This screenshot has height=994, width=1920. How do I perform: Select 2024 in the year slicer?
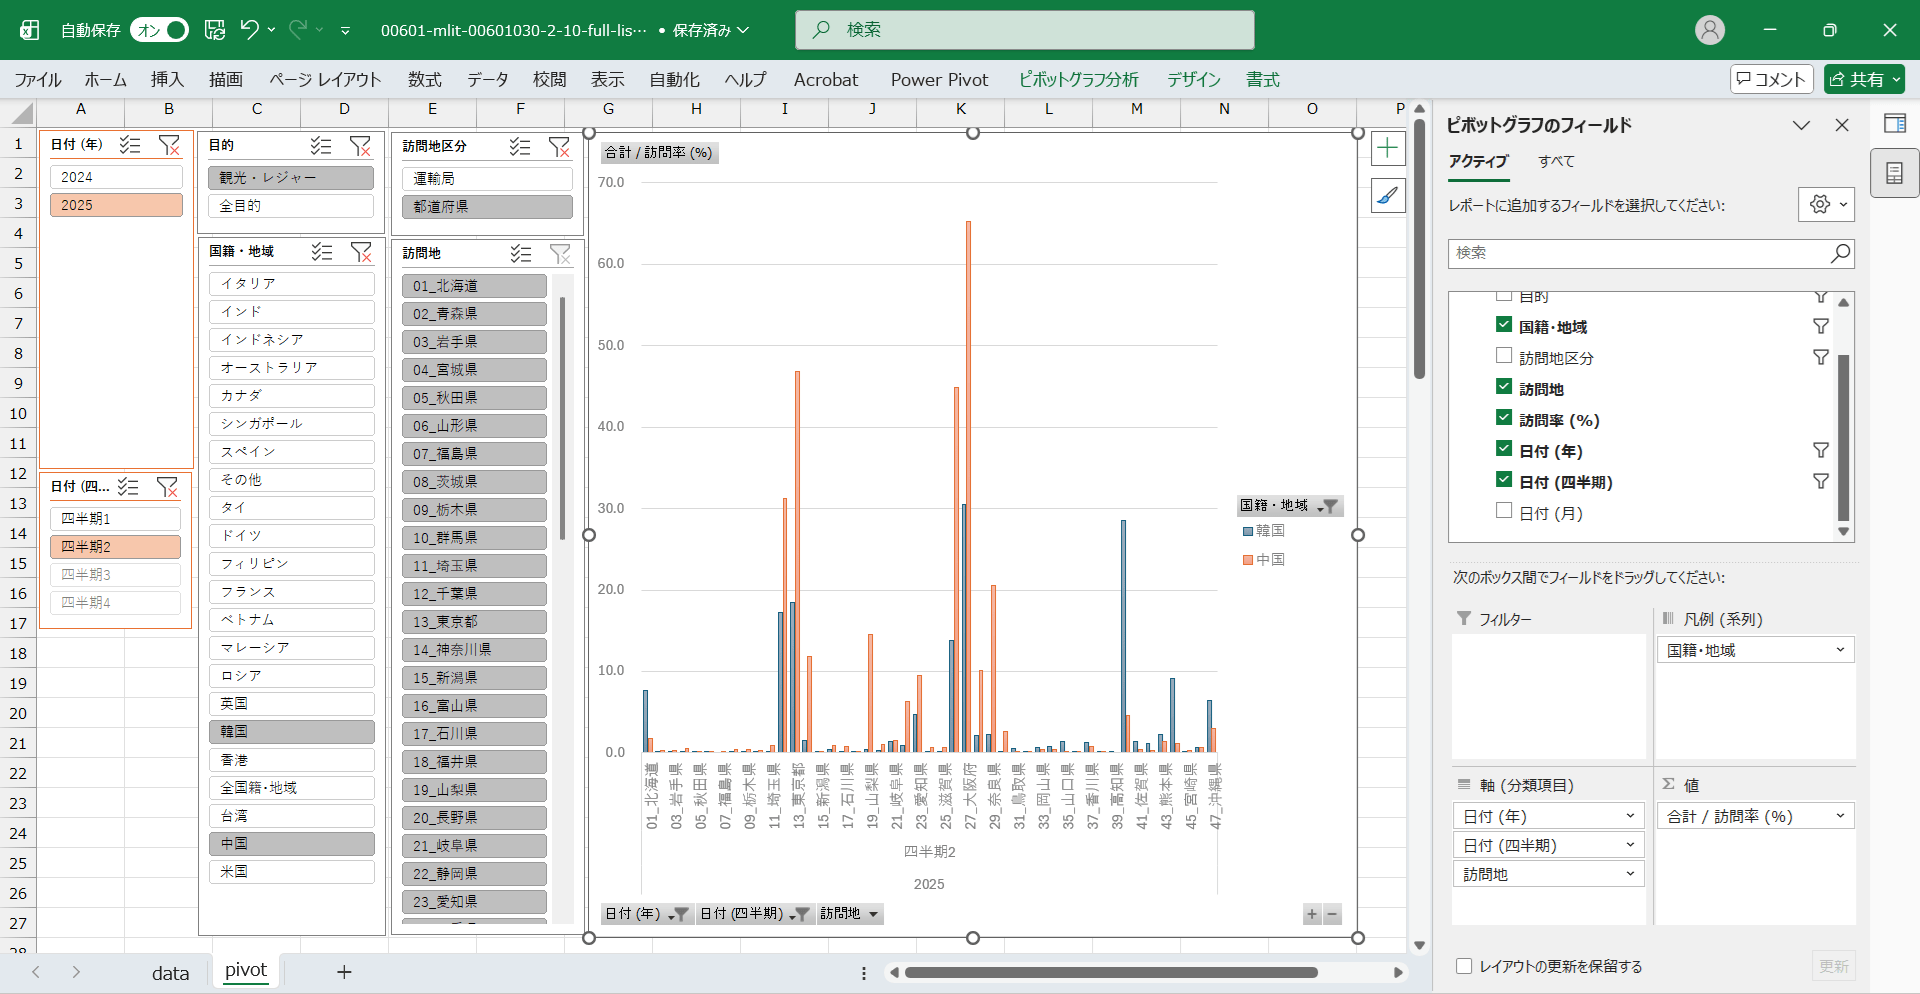pos(116,177)
